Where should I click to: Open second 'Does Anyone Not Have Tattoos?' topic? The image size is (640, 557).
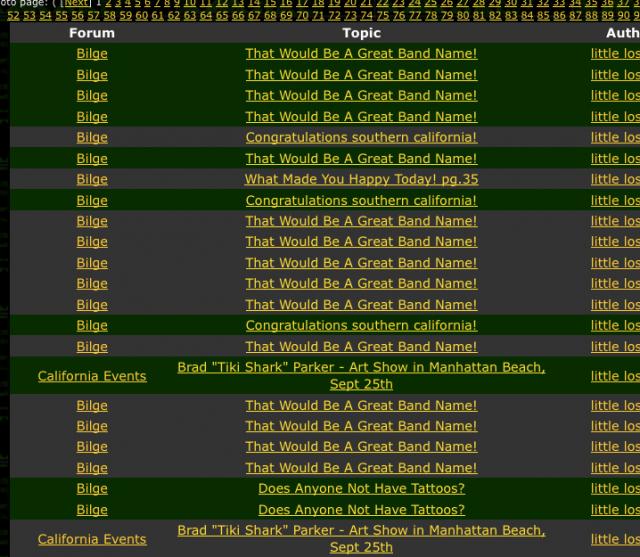click(x=361, y=510)
